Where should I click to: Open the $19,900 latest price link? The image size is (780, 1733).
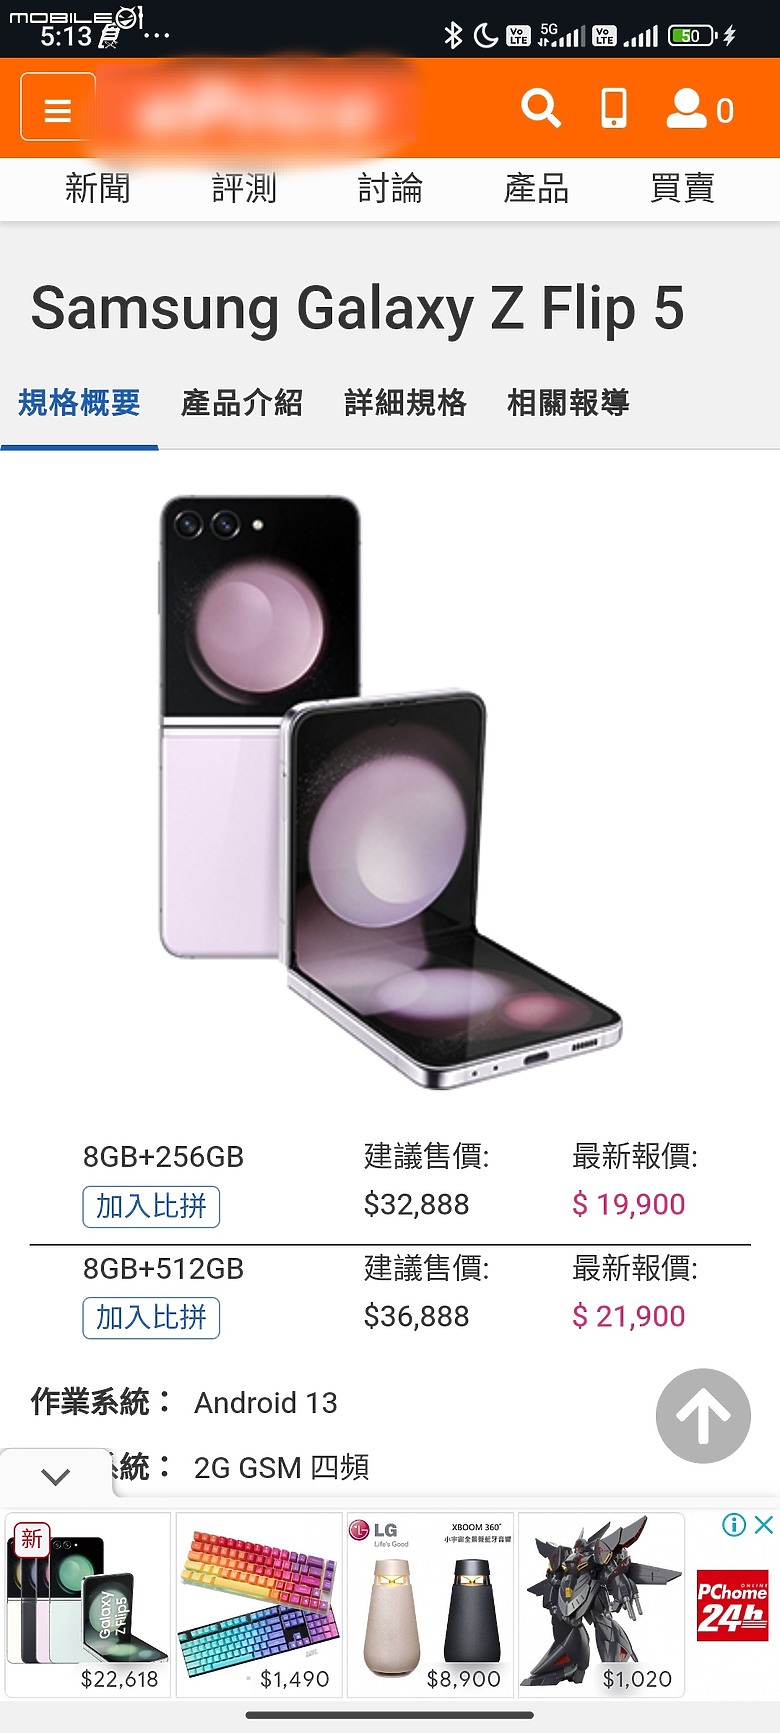point(628,1204)
